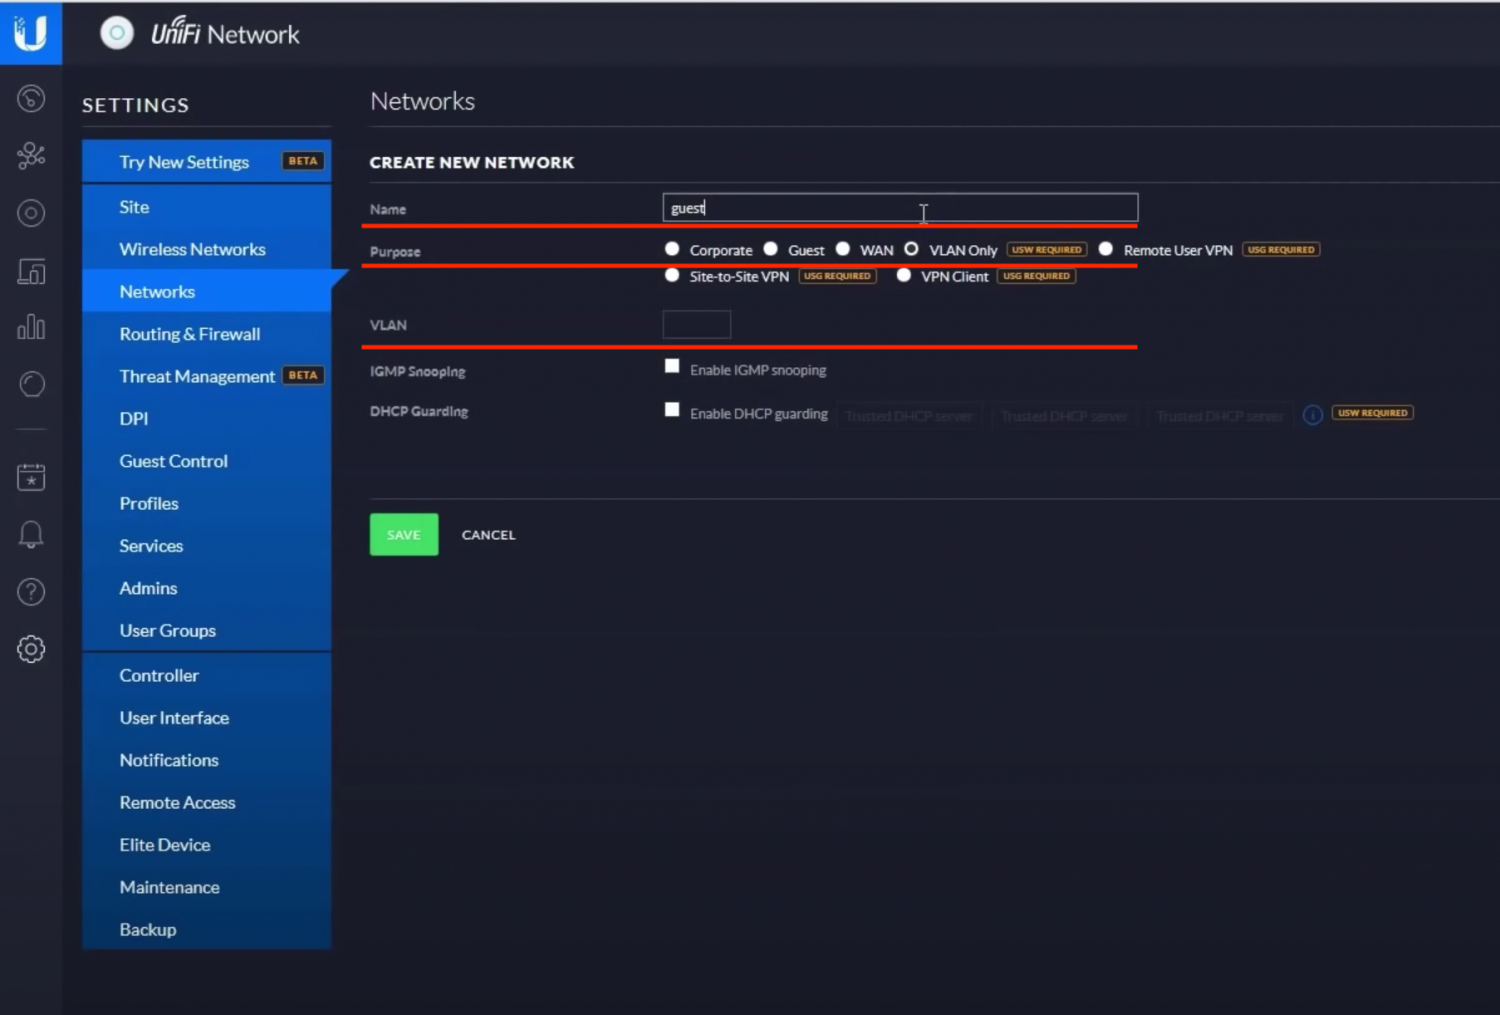Click the Settings gear icon
1500x1015 pixels.
(x=31, y=649)
